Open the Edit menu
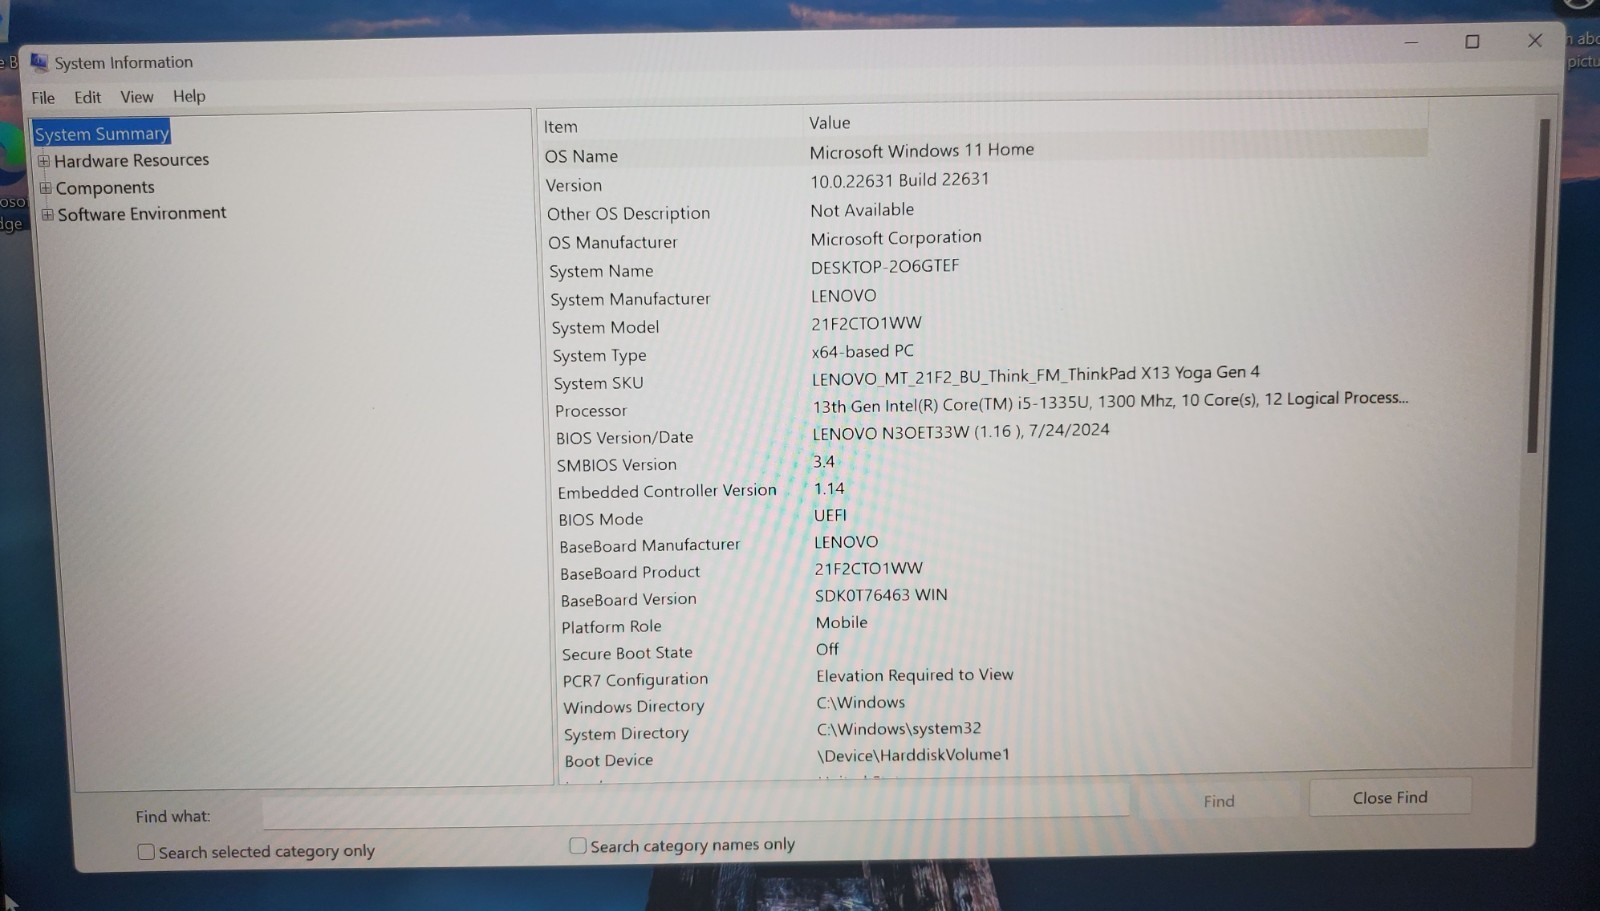This screenshot has height=911, width=1600. [x=87, y=97]
